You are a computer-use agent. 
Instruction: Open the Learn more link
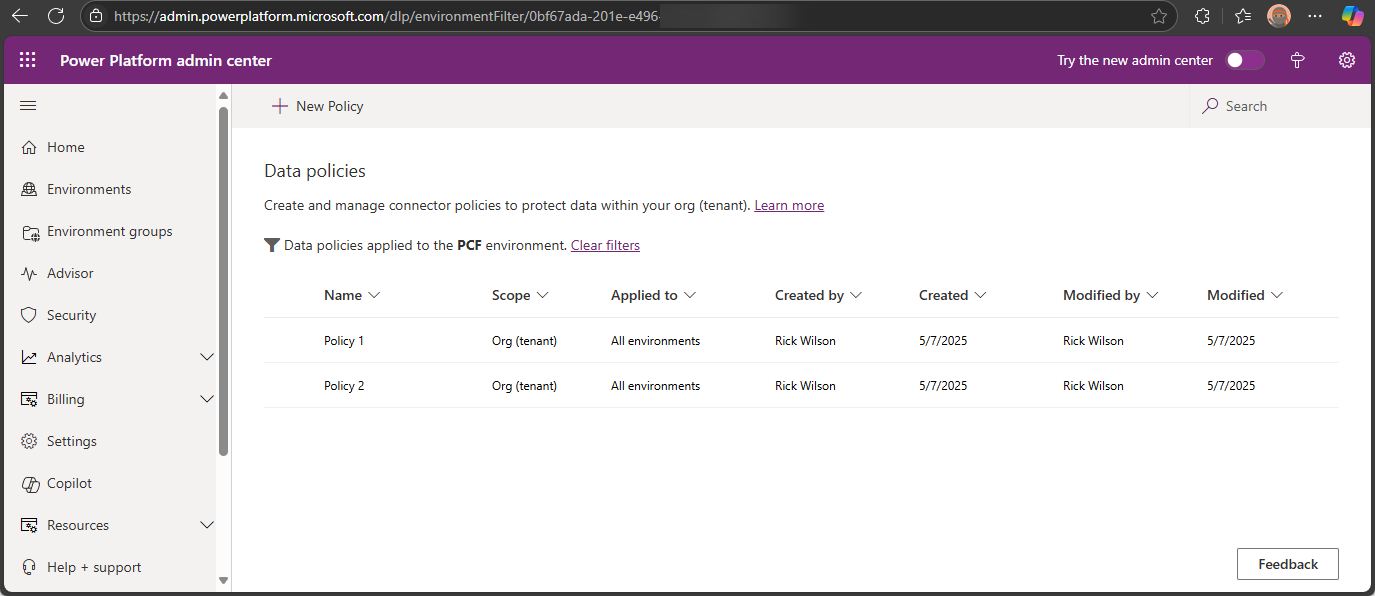point(789,205)
